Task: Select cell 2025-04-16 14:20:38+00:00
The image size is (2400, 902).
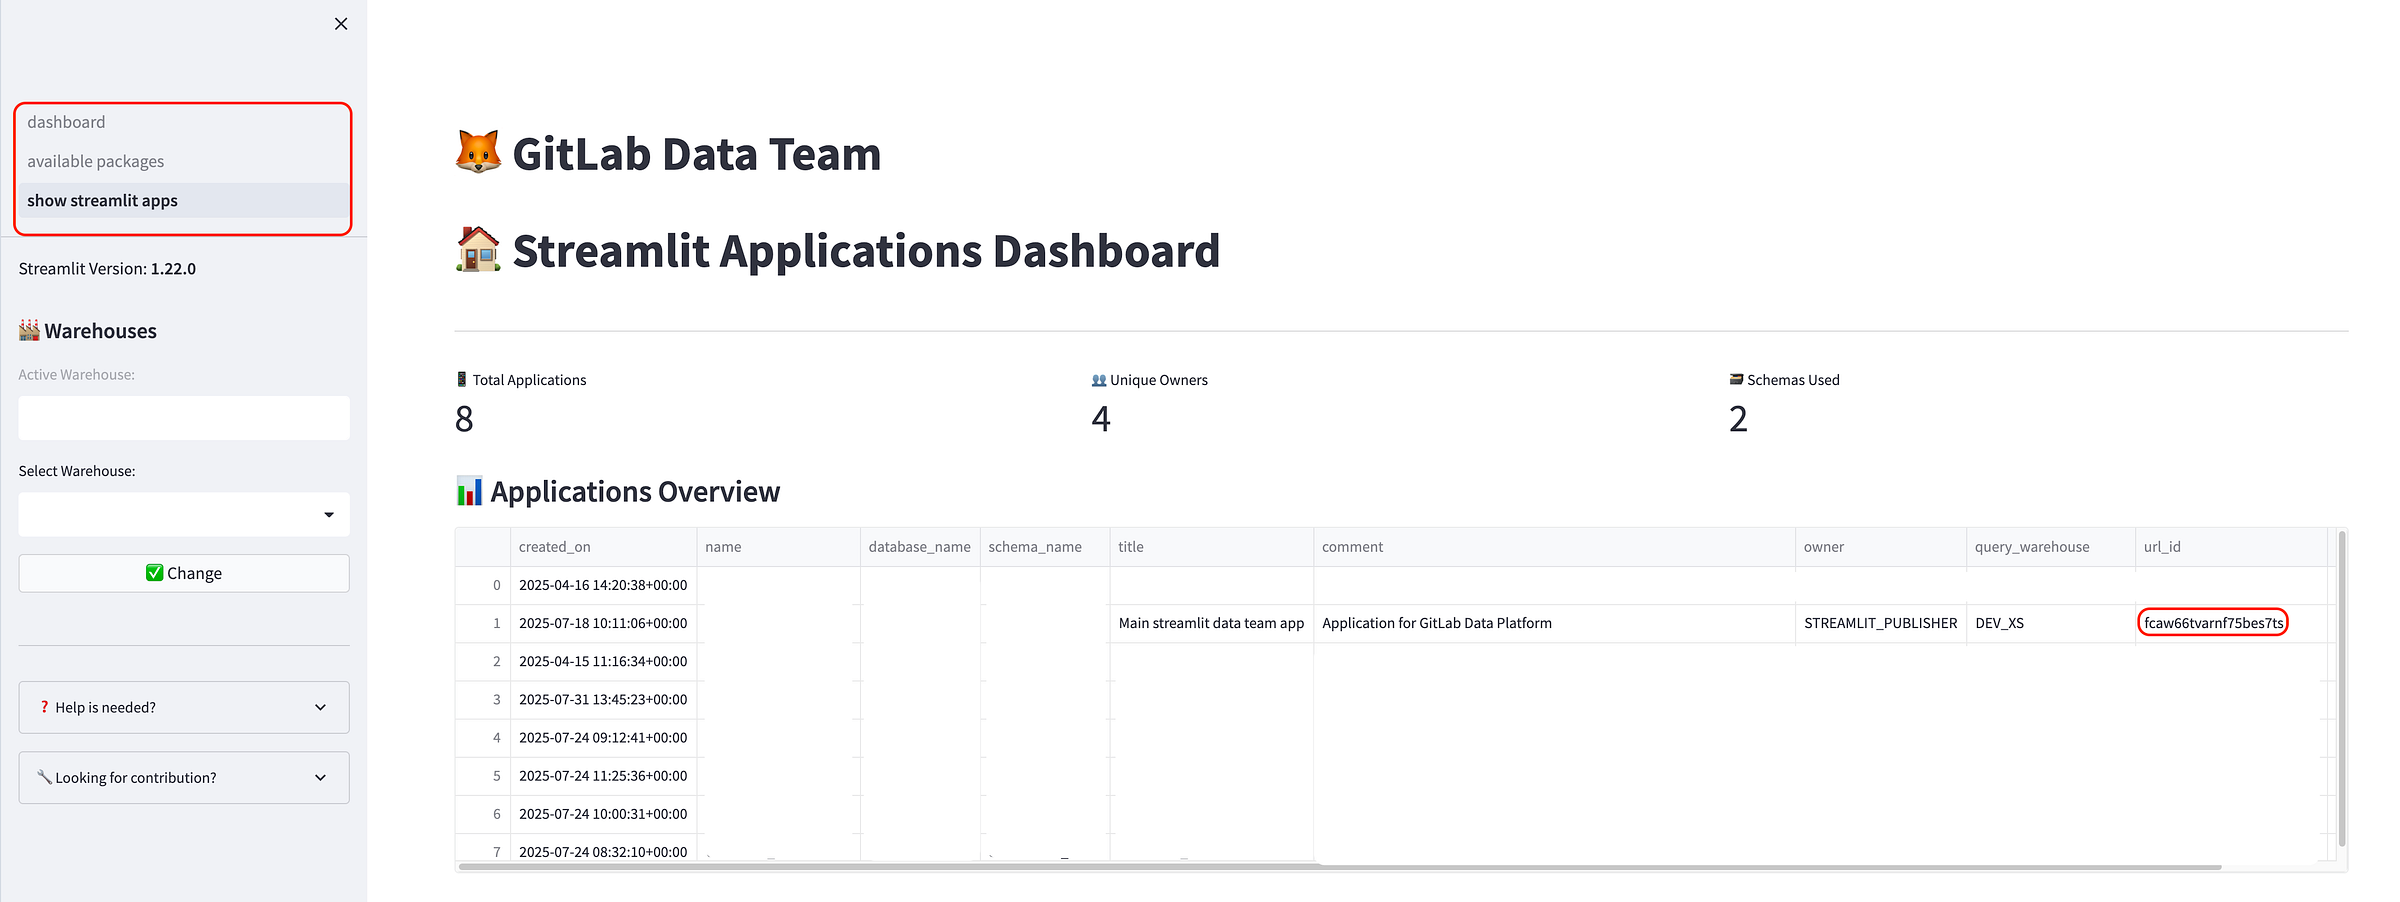Action: 603,585
